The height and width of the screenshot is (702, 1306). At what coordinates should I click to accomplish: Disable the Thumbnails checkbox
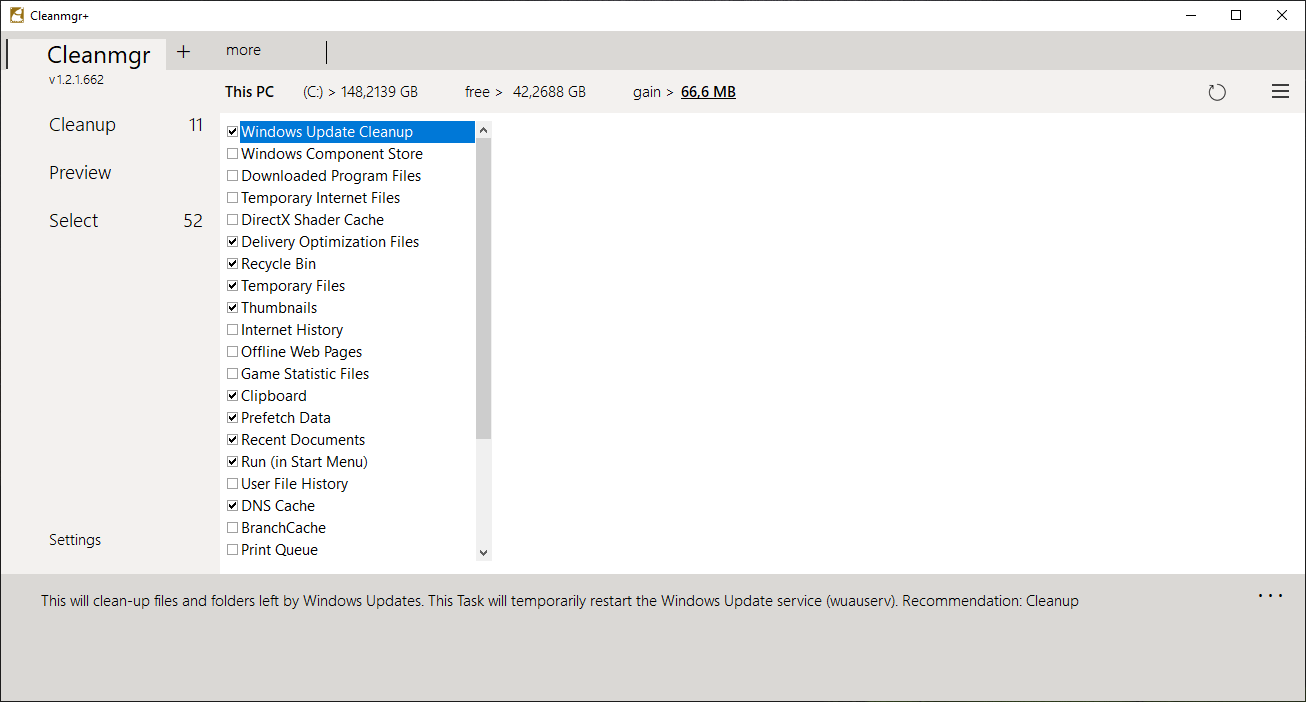(x=232, y=308)
